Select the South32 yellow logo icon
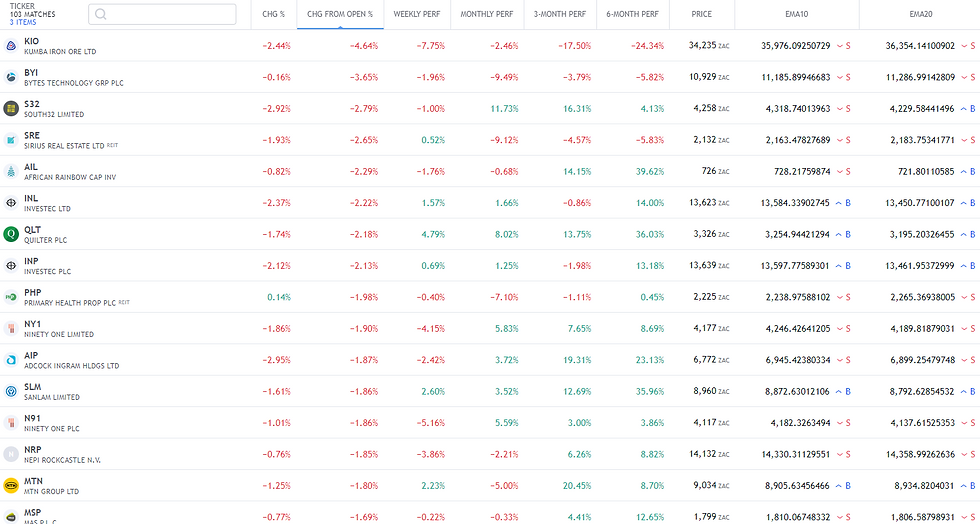Viewport: 980px width, 524px height. [x=11, y=108]
